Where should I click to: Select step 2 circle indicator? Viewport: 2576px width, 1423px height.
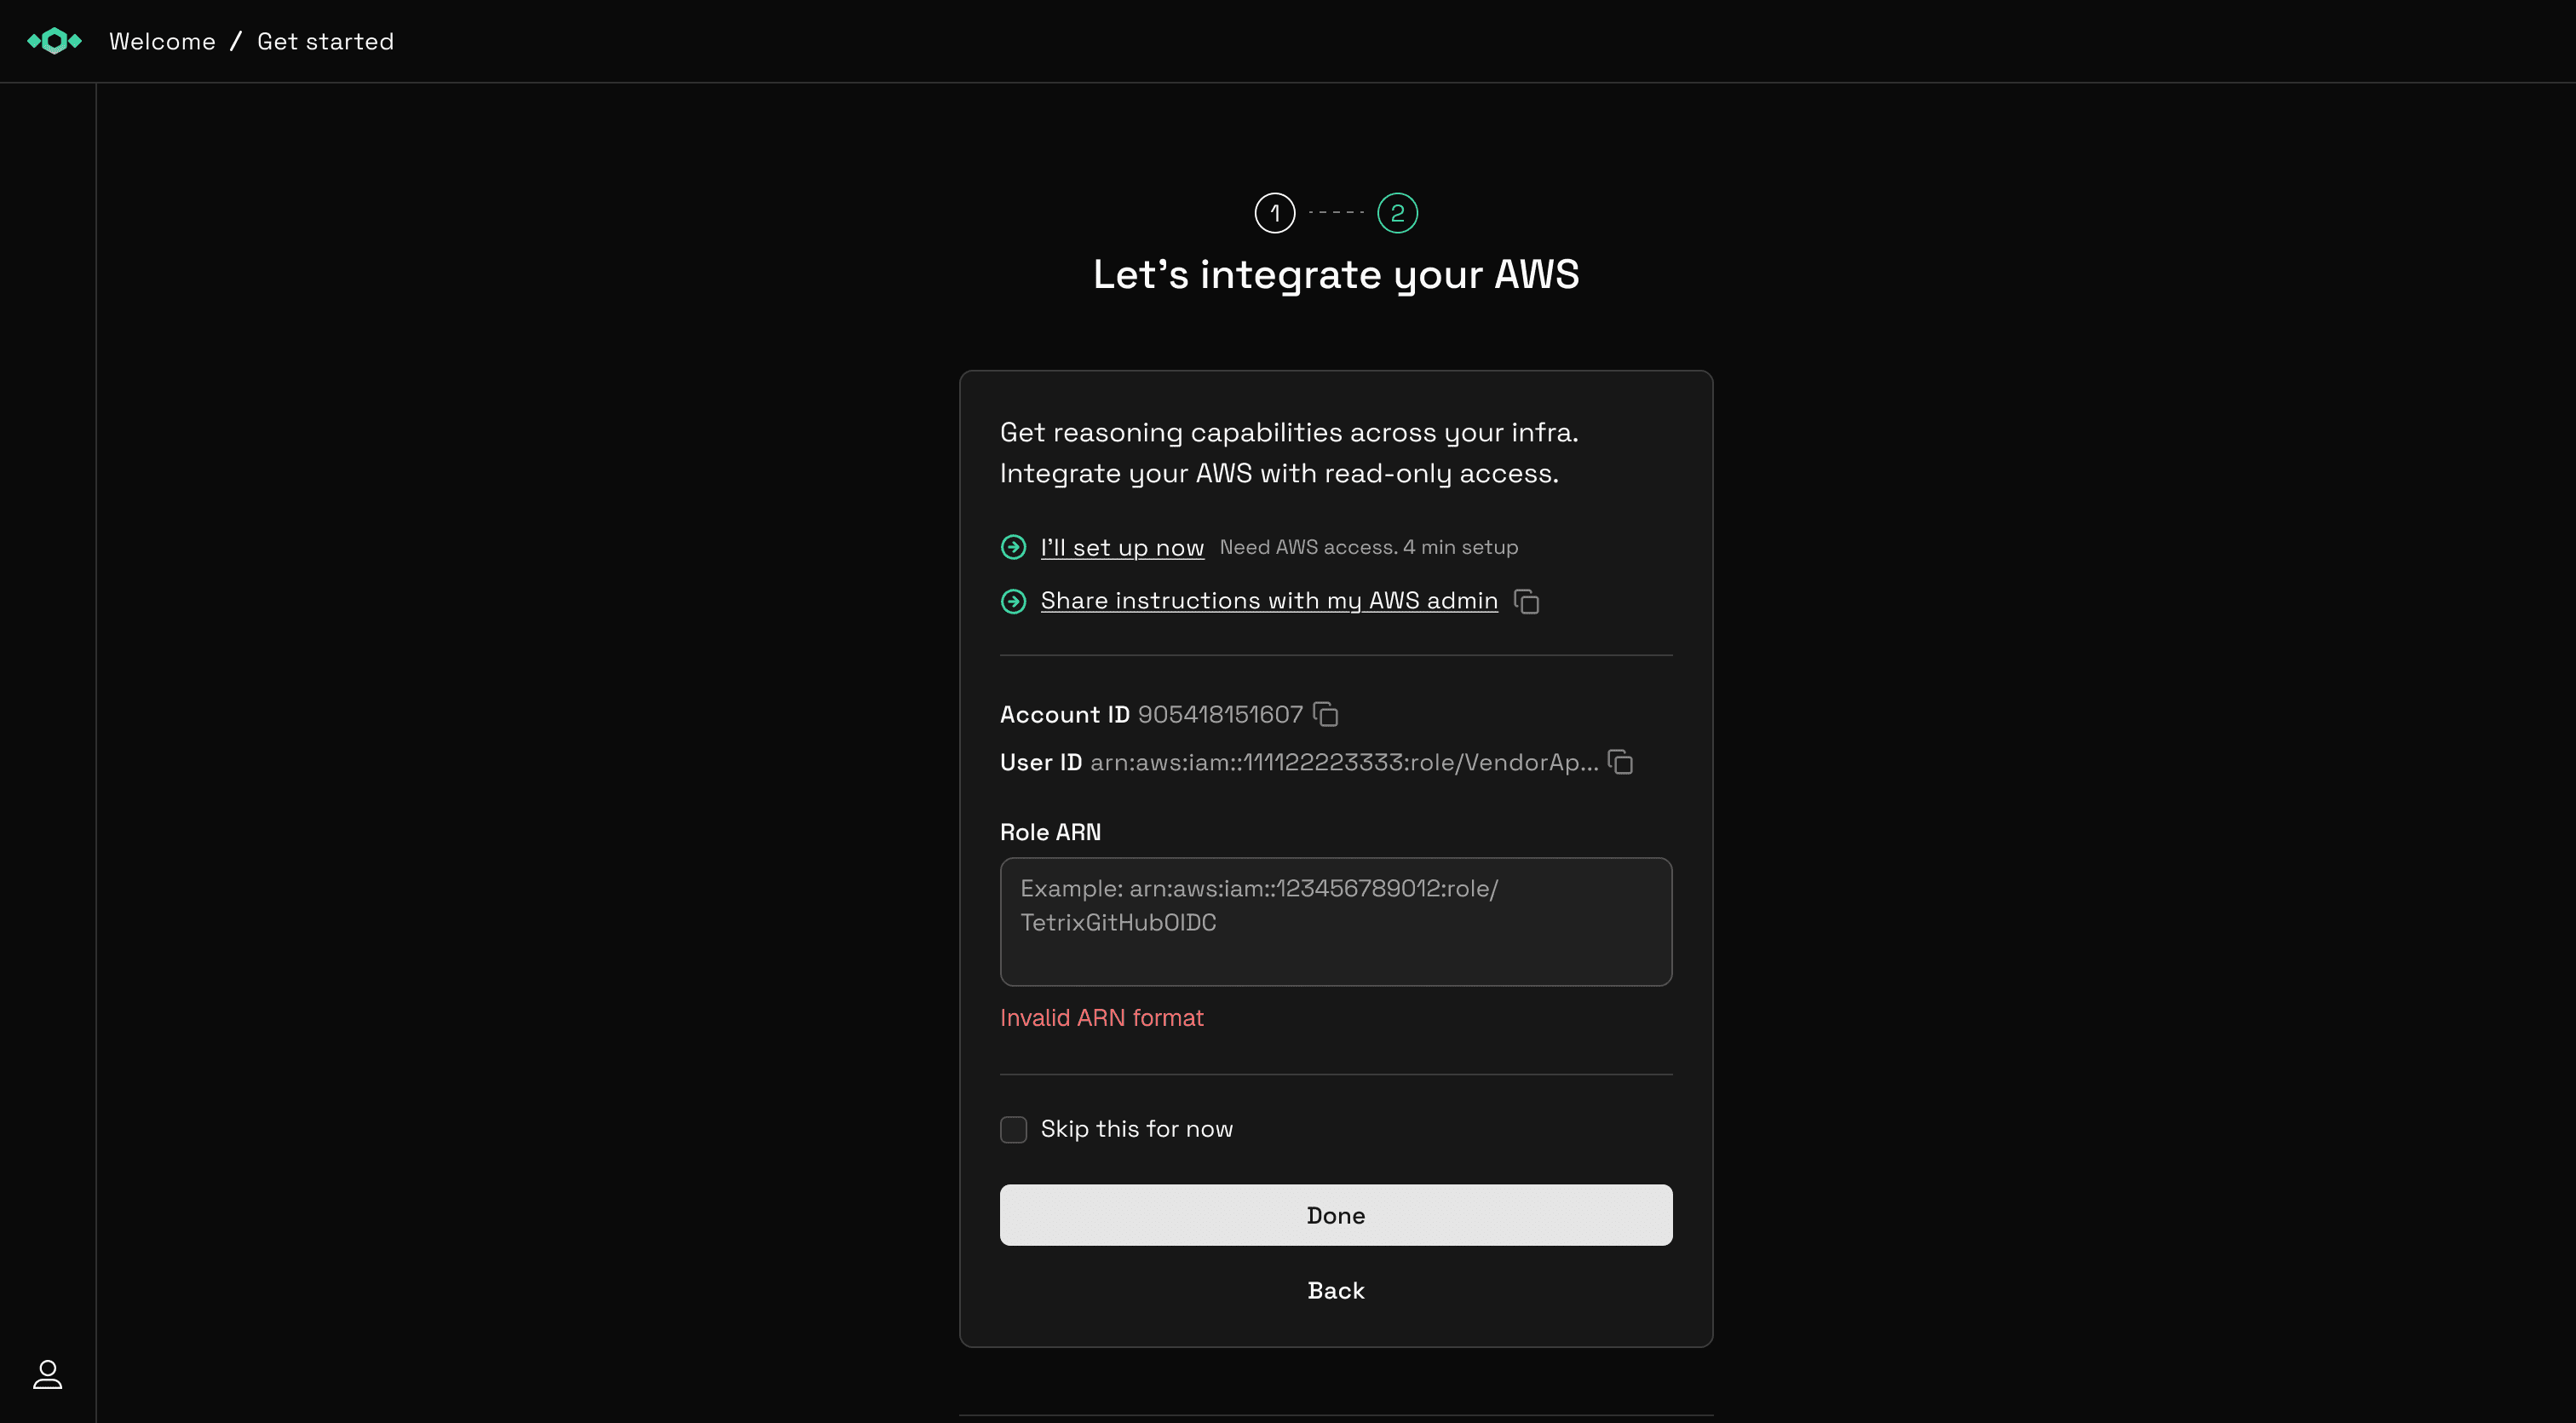(1397, 212)
